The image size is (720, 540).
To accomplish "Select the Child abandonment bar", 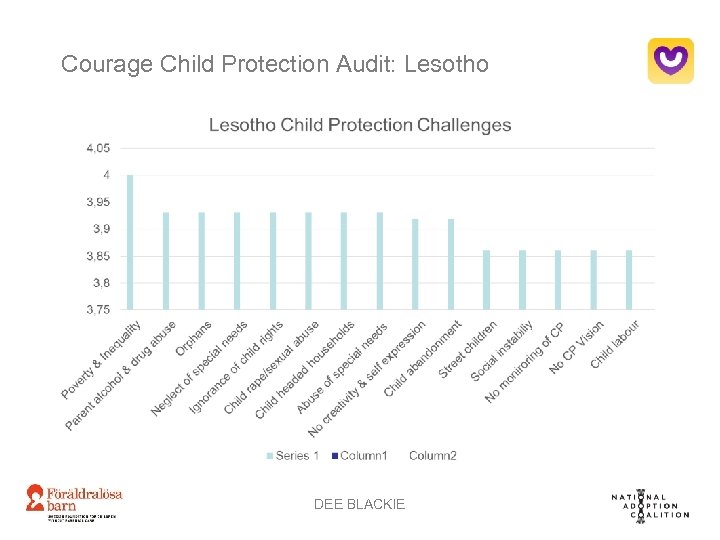I will (x=451, y=264).
